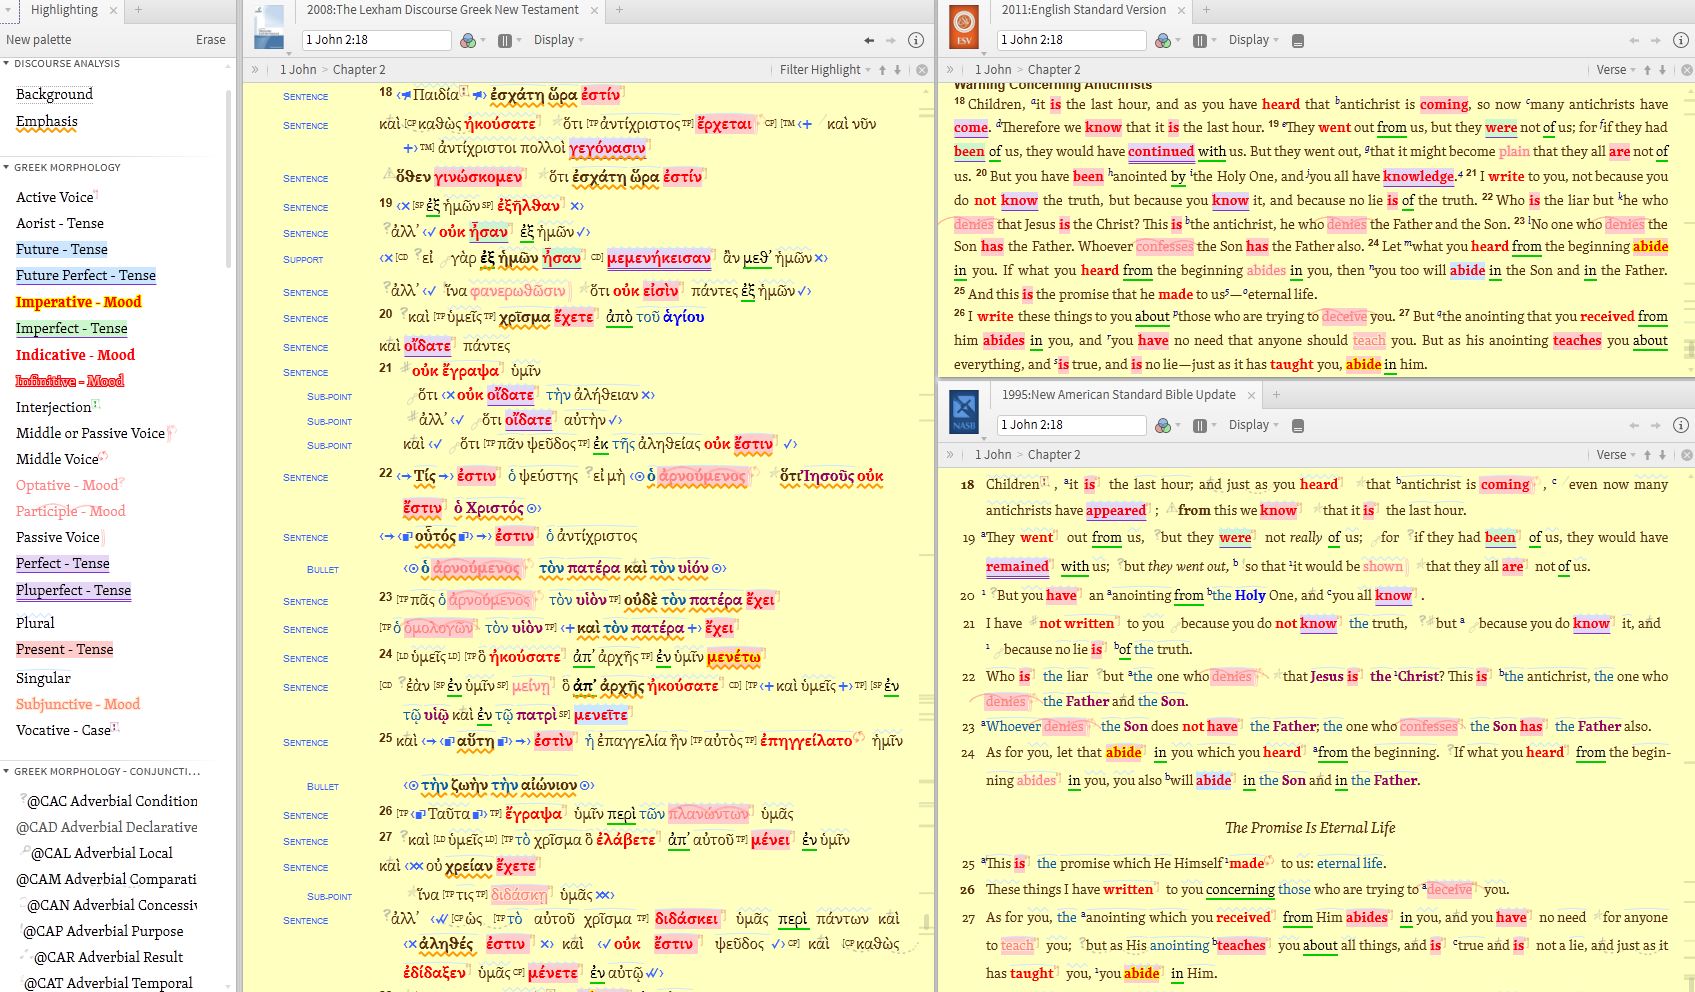Click the reference box in Lexham Greek panel
The height and width of the screenshot is (992, 1695).
[x=377, y=40]
